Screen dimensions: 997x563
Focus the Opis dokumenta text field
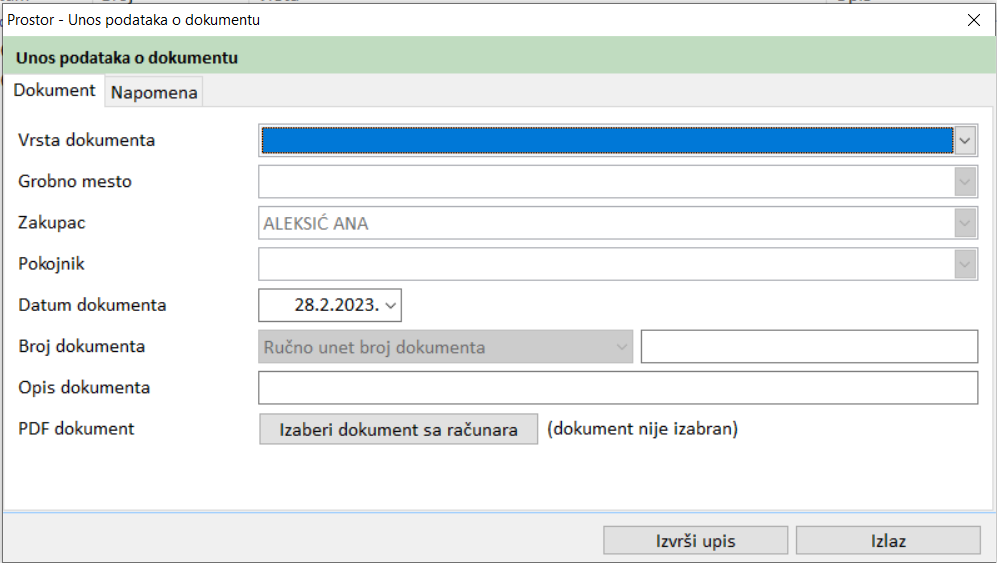(x=617, y=388)
